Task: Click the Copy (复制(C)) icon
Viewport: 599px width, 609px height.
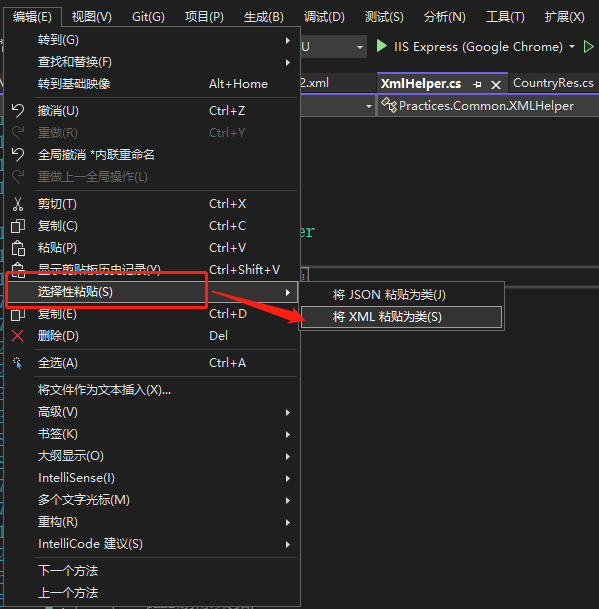Action: click(x=18, y=226)
